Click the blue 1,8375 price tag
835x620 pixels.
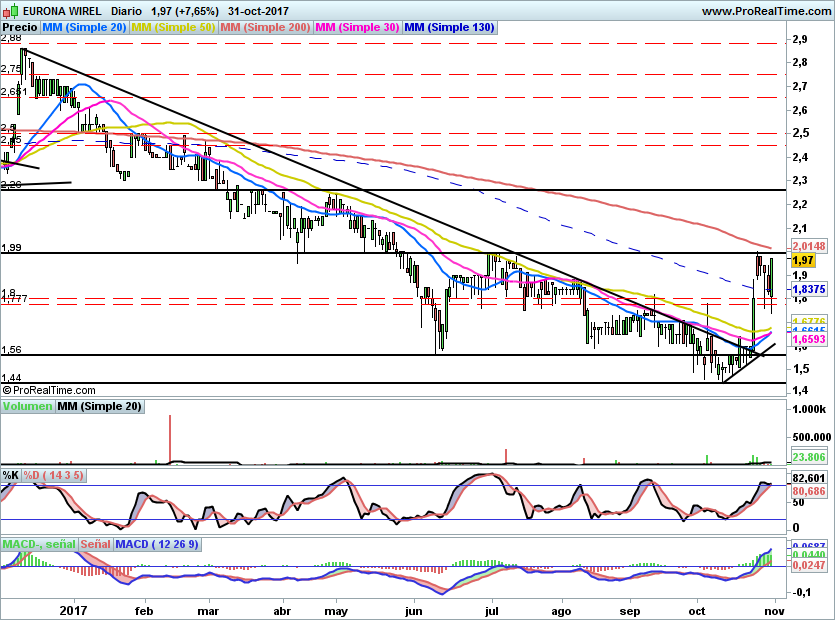(808, 287)
